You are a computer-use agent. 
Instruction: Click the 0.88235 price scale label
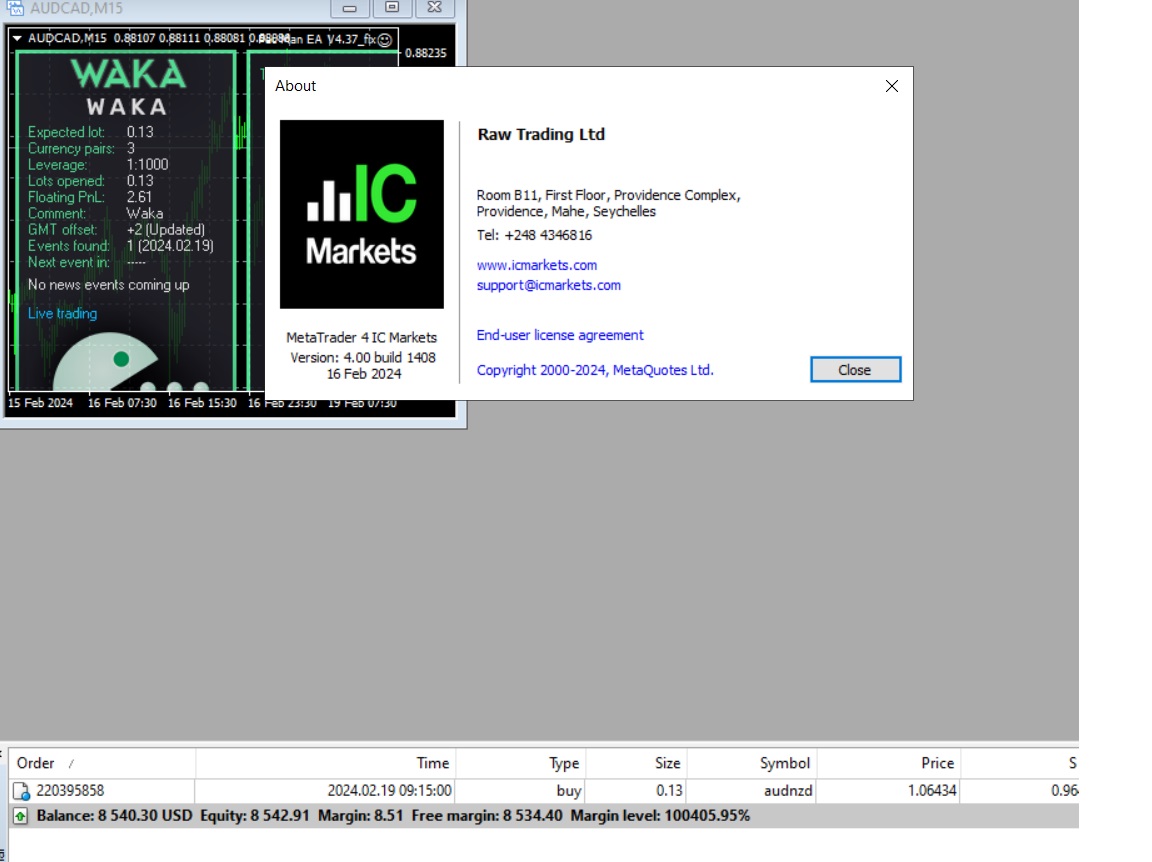coord(426,53)
